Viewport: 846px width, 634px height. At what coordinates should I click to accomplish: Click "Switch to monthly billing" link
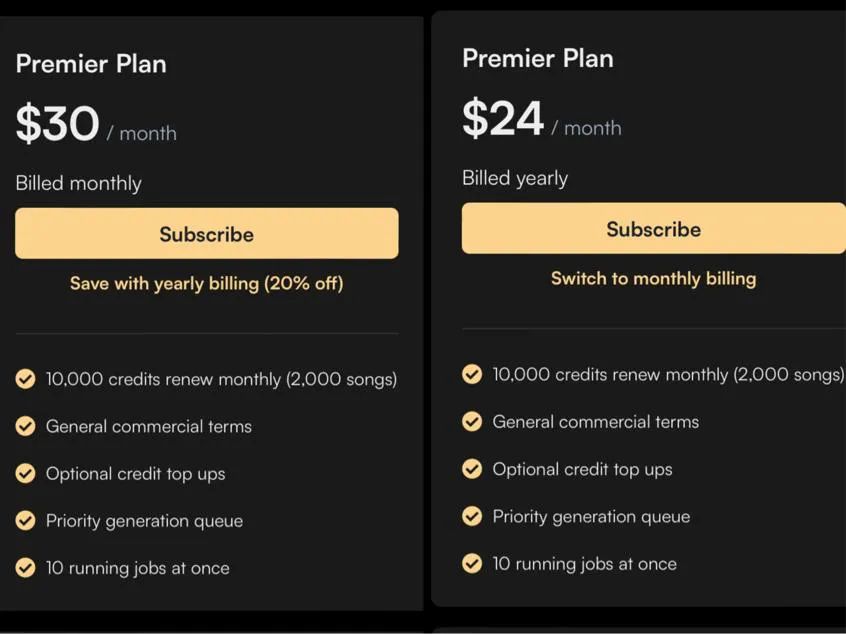click(x=653, y=278)
